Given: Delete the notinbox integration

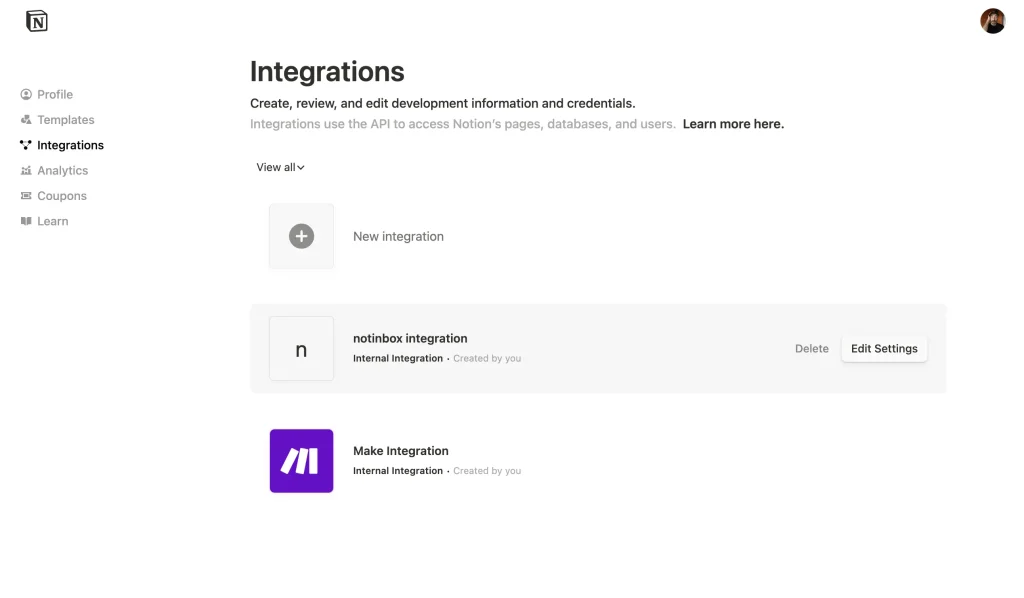Looking at the screenshot, I should (x=811, y=349).
